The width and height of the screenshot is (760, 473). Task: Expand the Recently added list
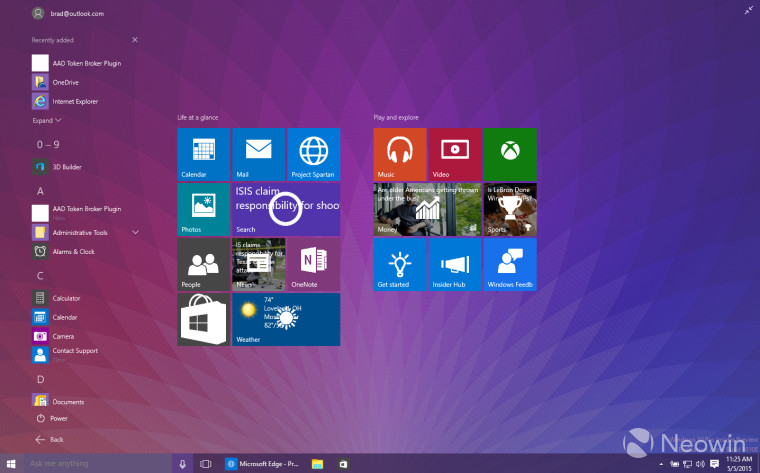(47, 120)
